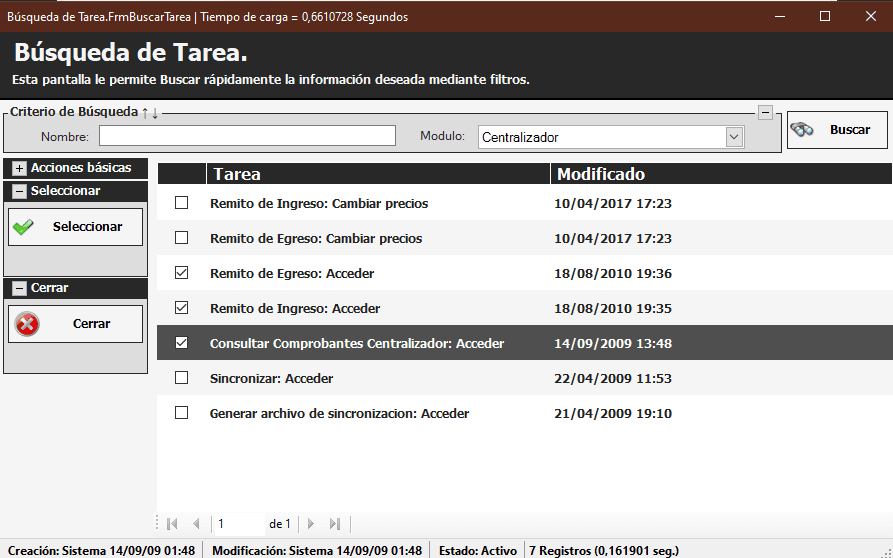The height and width of the screenshot is (558, 893).
Task: Tick Generar archivo de sincronizacion checkbox
Action: coord(181,413)
